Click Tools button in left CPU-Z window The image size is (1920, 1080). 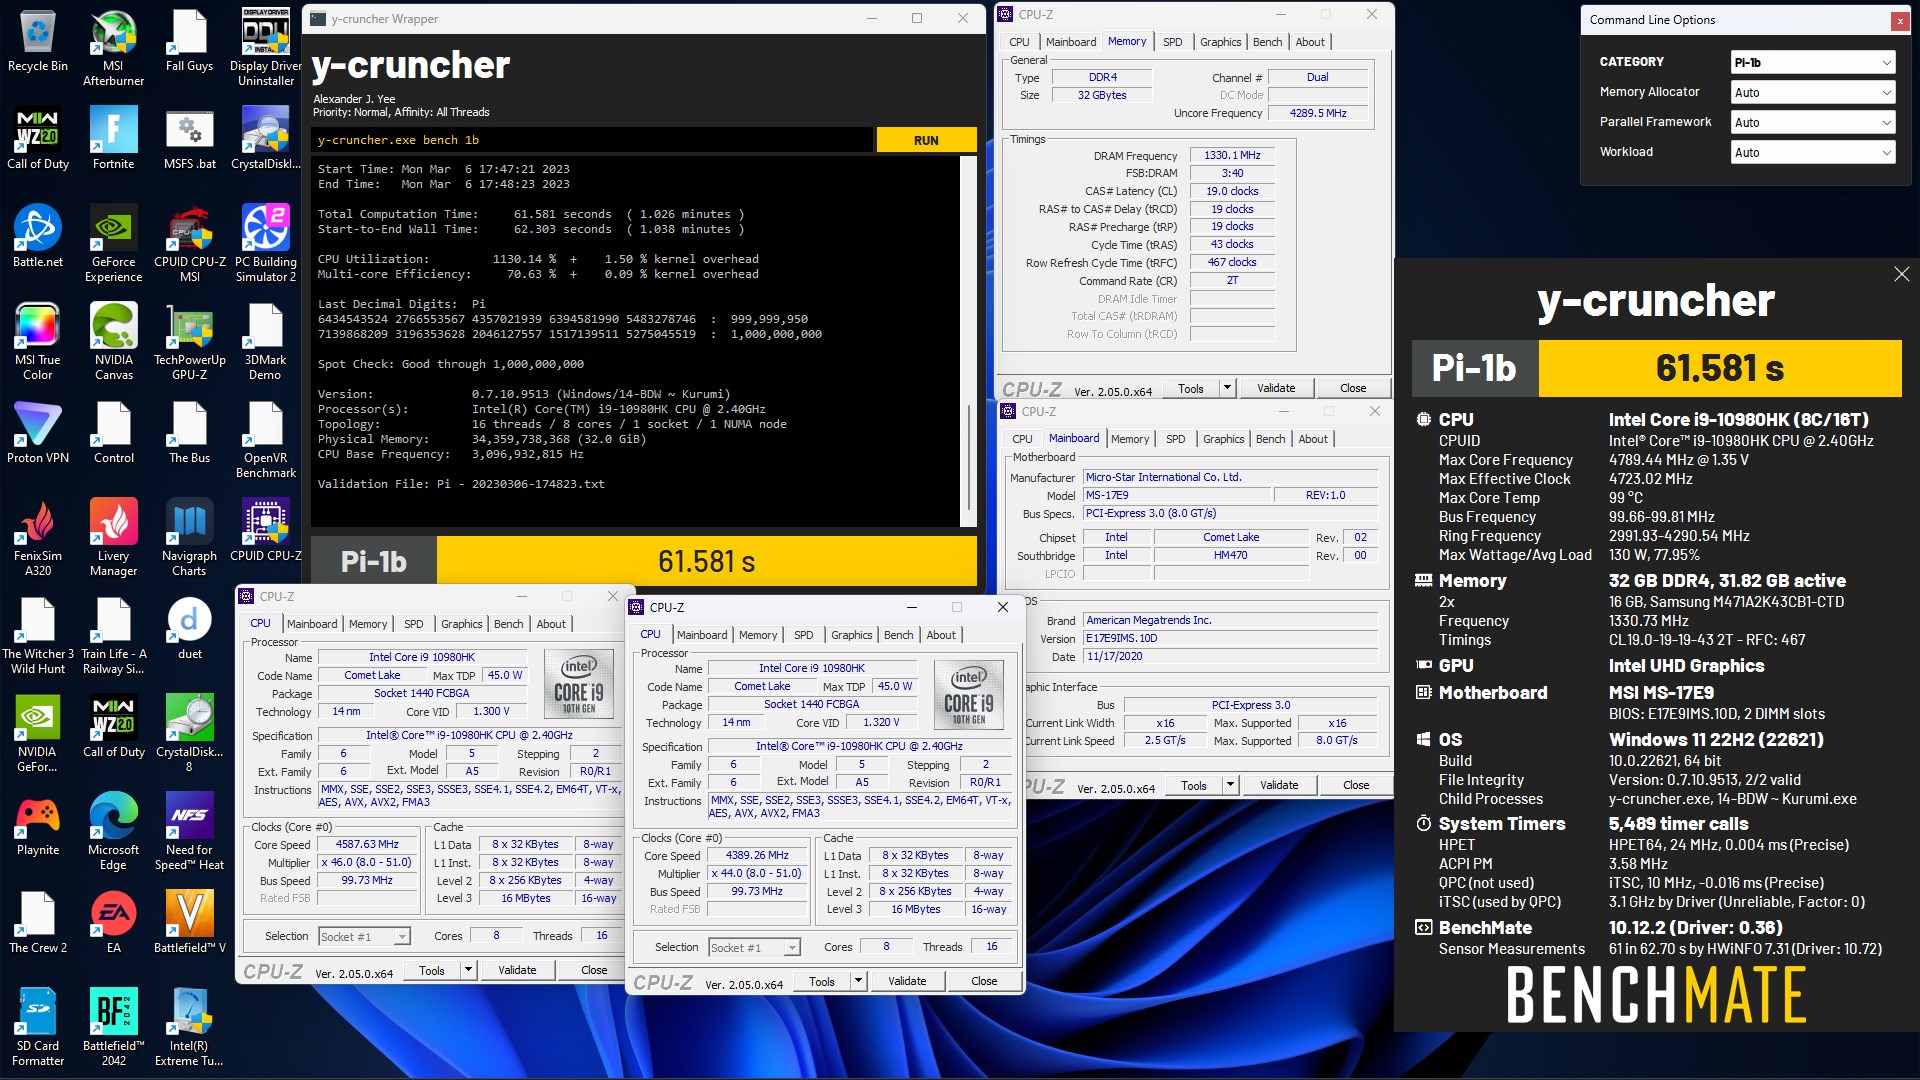432,970
